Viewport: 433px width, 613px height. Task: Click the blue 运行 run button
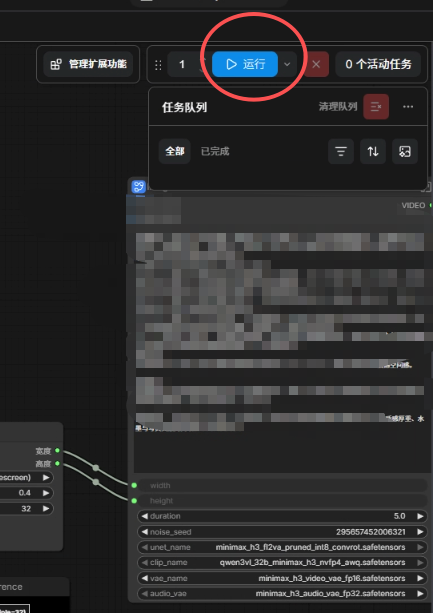245,64
